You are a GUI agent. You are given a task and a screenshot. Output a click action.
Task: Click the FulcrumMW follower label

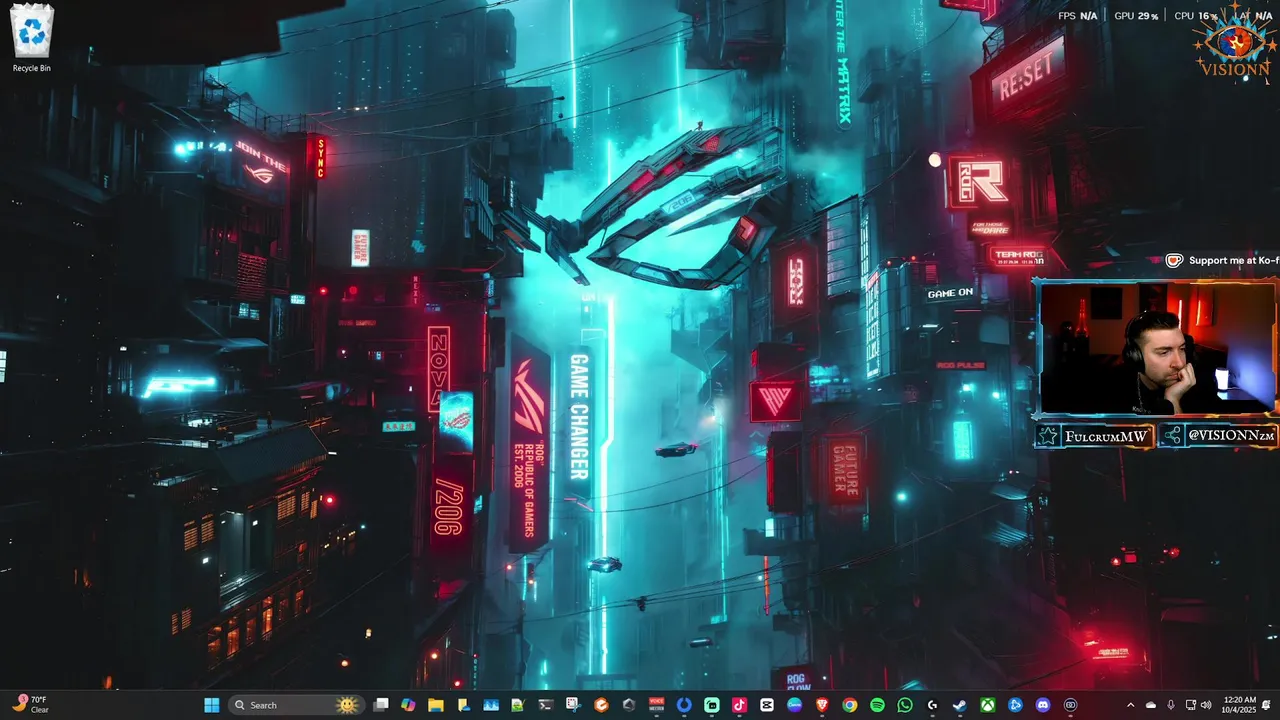[1094, 436]
